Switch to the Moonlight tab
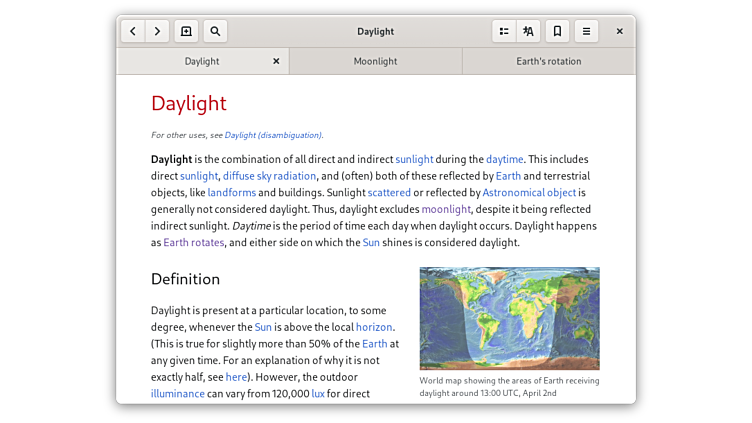 375,61
